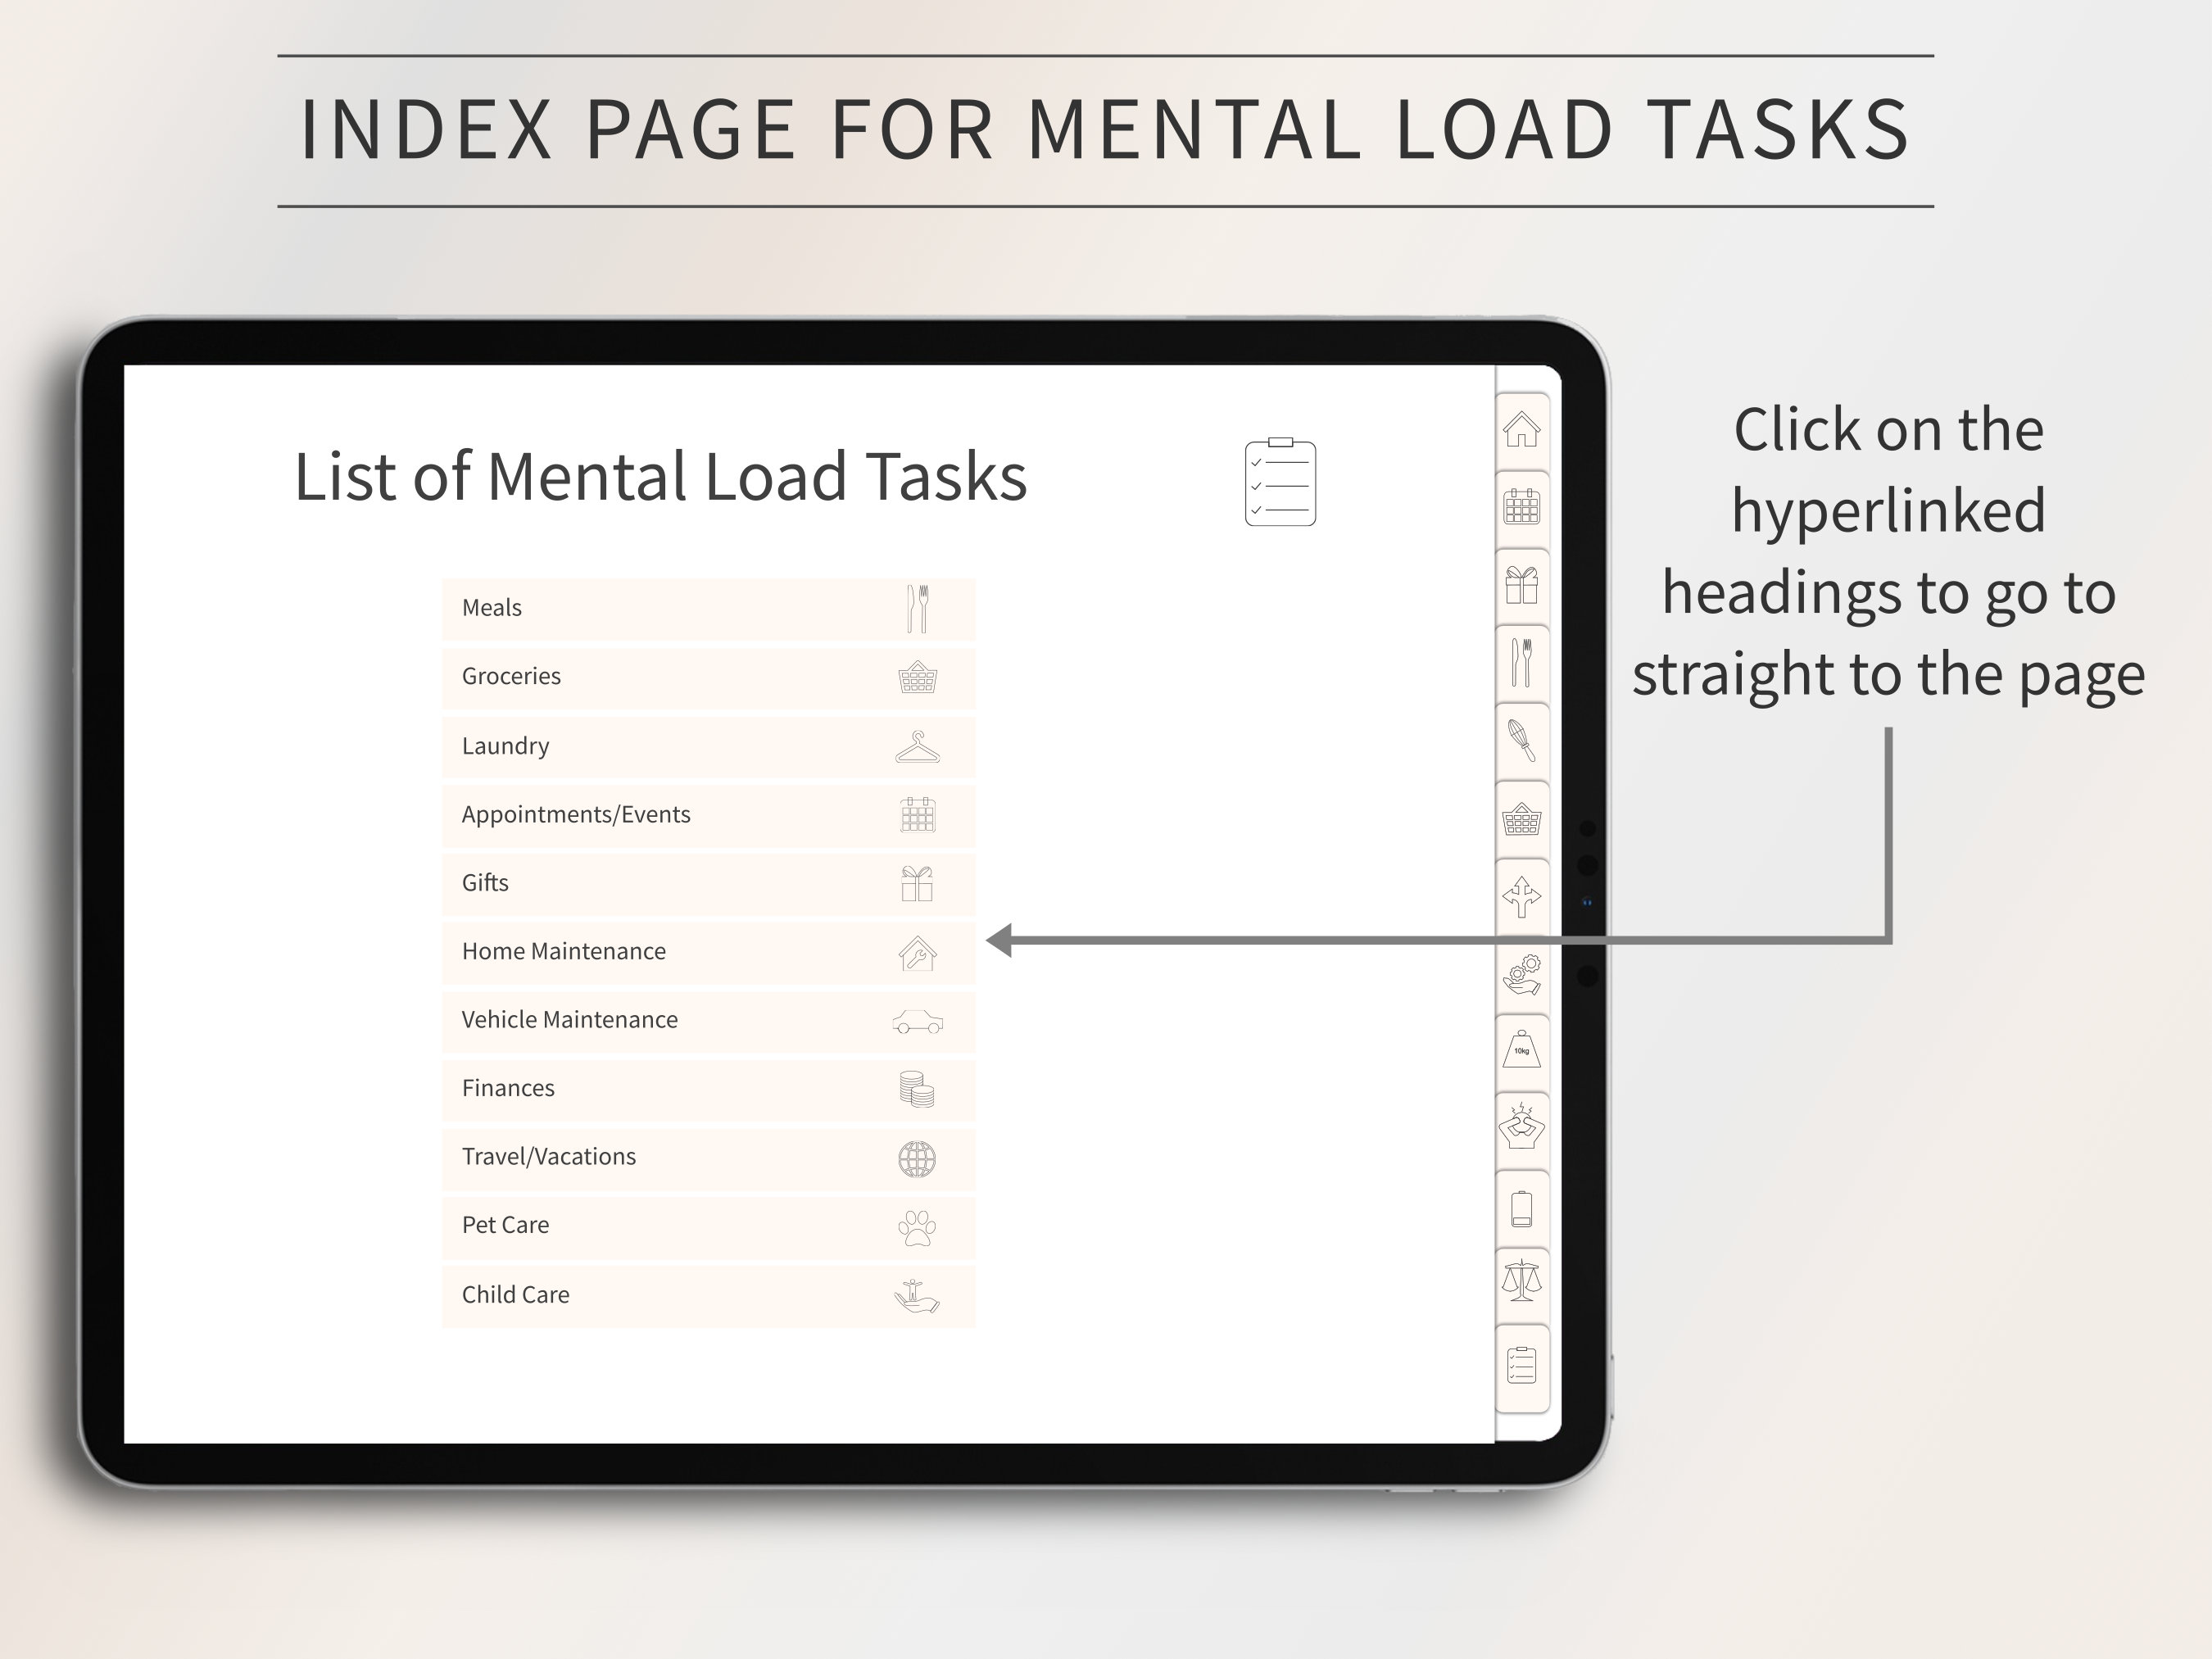2212x1659 pixels.
Task: Open the Appointments/Events page
Action: coord(707,815)
